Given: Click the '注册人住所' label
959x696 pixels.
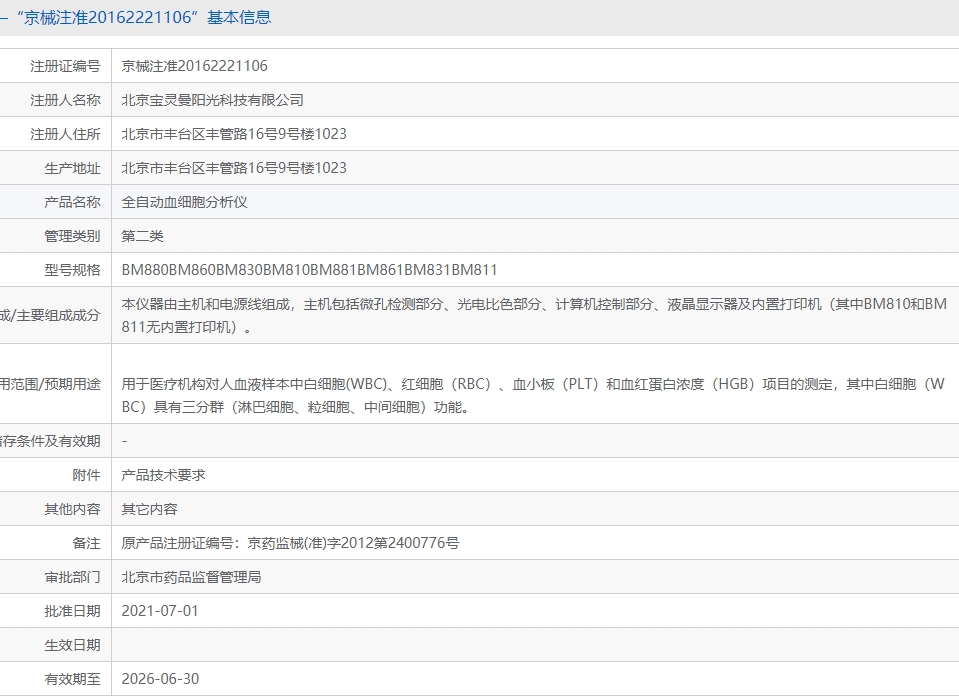Looking at the screenshot, I should tap(65, 134).
